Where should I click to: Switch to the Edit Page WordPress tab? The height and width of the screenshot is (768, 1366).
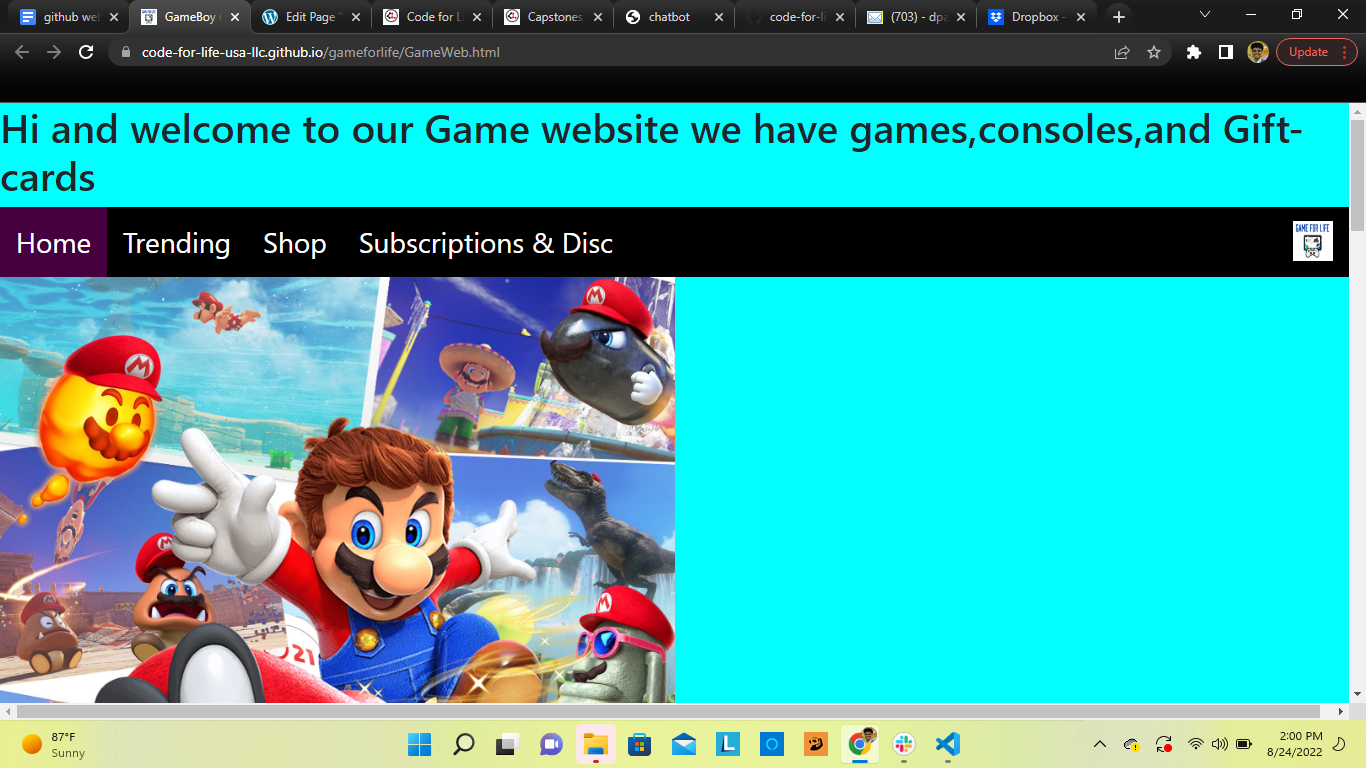[310, 17]
